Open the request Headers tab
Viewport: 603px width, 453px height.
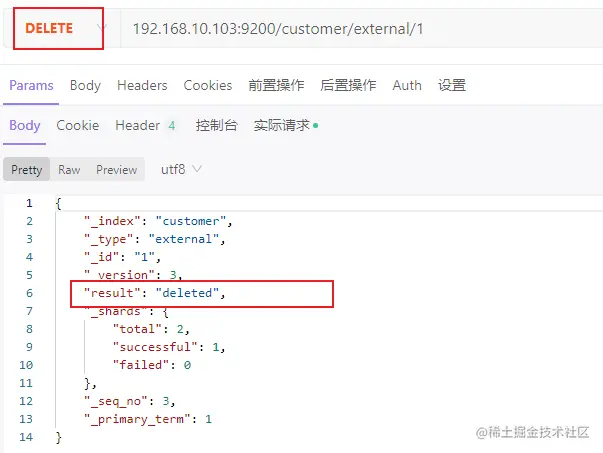pos(142,85)
